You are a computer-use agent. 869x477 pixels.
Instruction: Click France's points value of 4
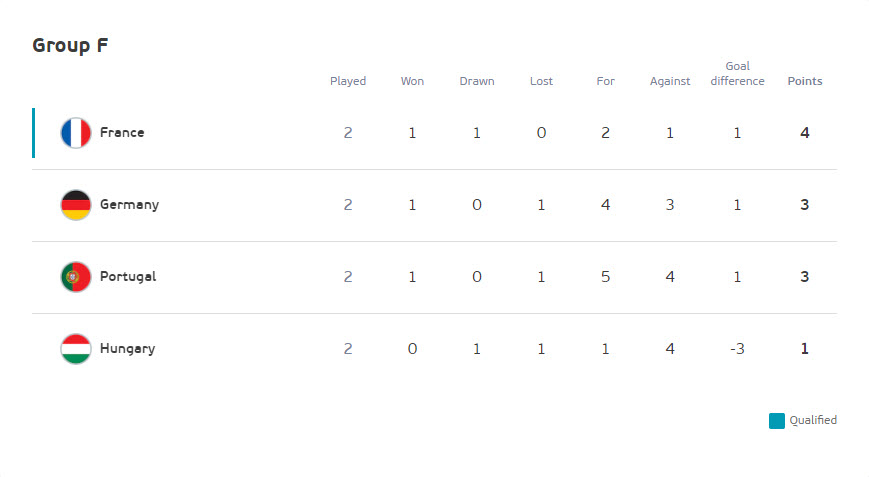pos(805,133)
